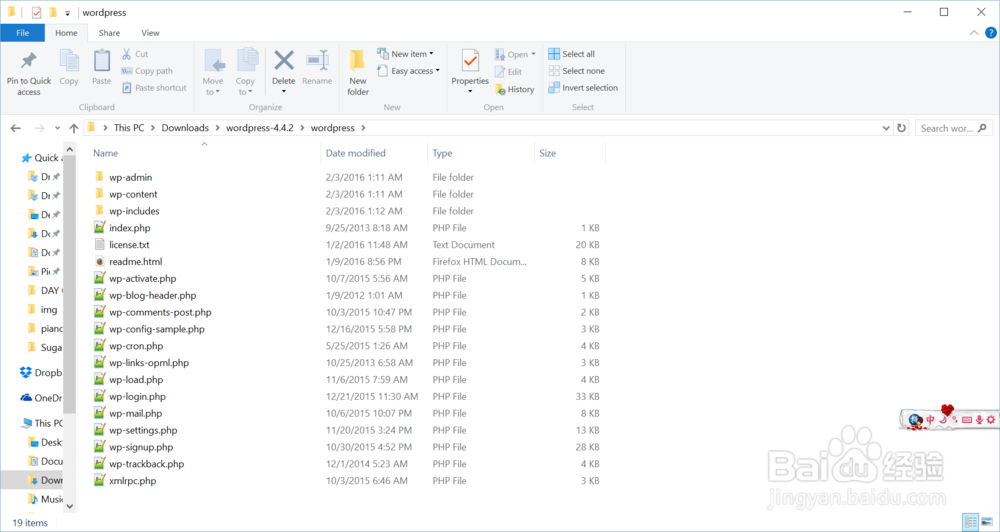Click Invert selection in ribbon
Screen dimensions: 1000x532
coord(583,88)
